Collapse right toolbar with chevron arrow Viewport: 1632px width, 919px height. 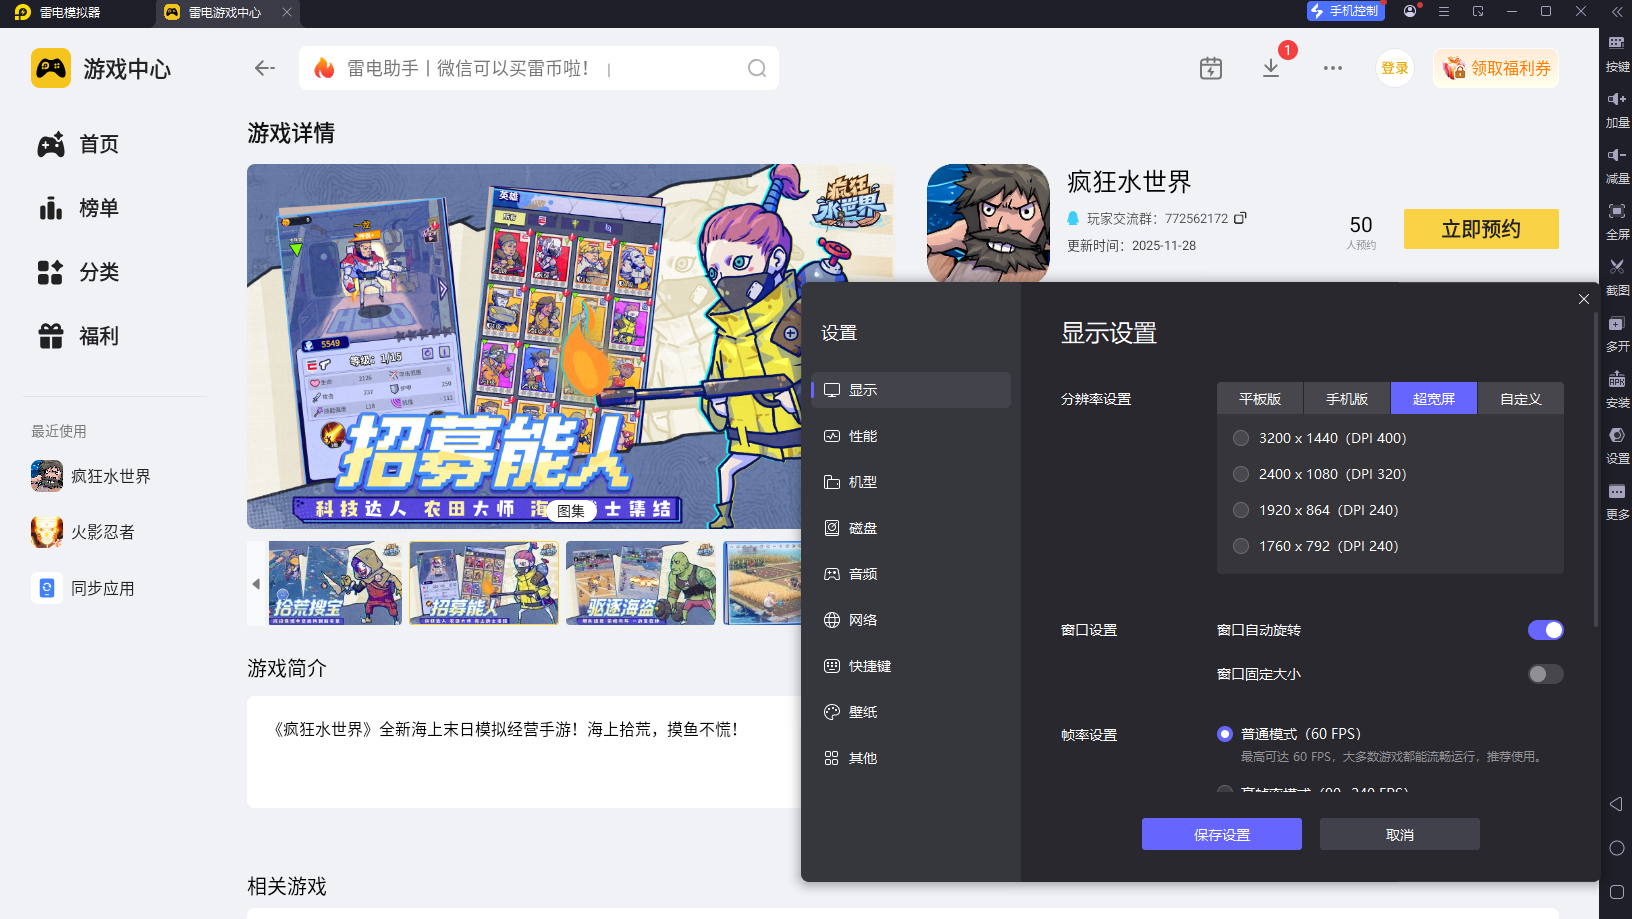click(x=1617, y=13)
